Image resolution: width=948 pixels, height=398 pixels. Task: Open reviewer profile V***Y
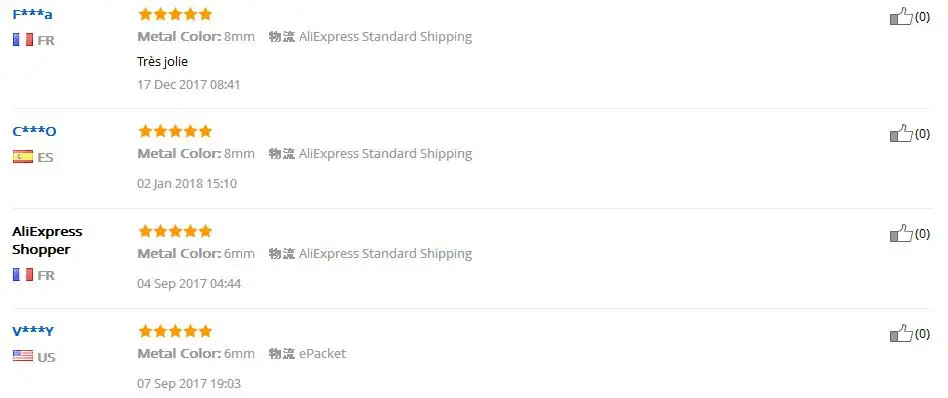(x=33, y=331)
